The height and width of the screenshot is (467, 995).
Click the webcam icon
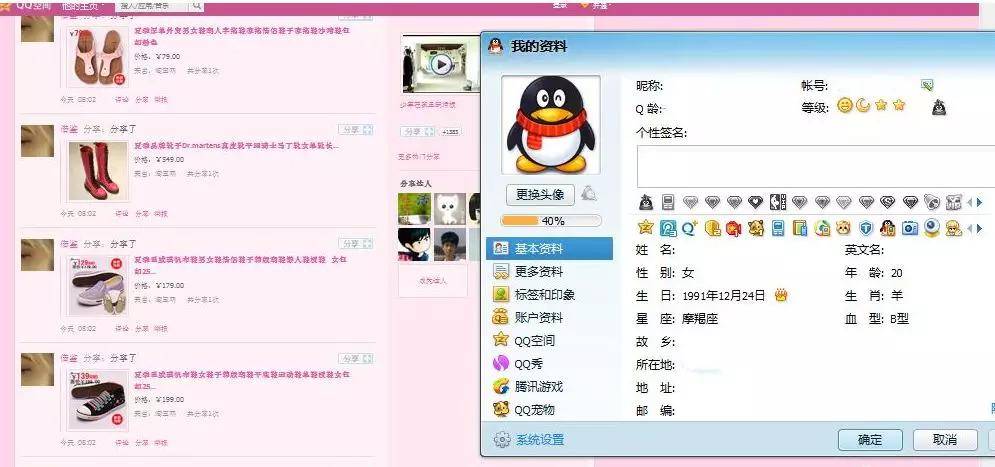(x=932, y=228)
